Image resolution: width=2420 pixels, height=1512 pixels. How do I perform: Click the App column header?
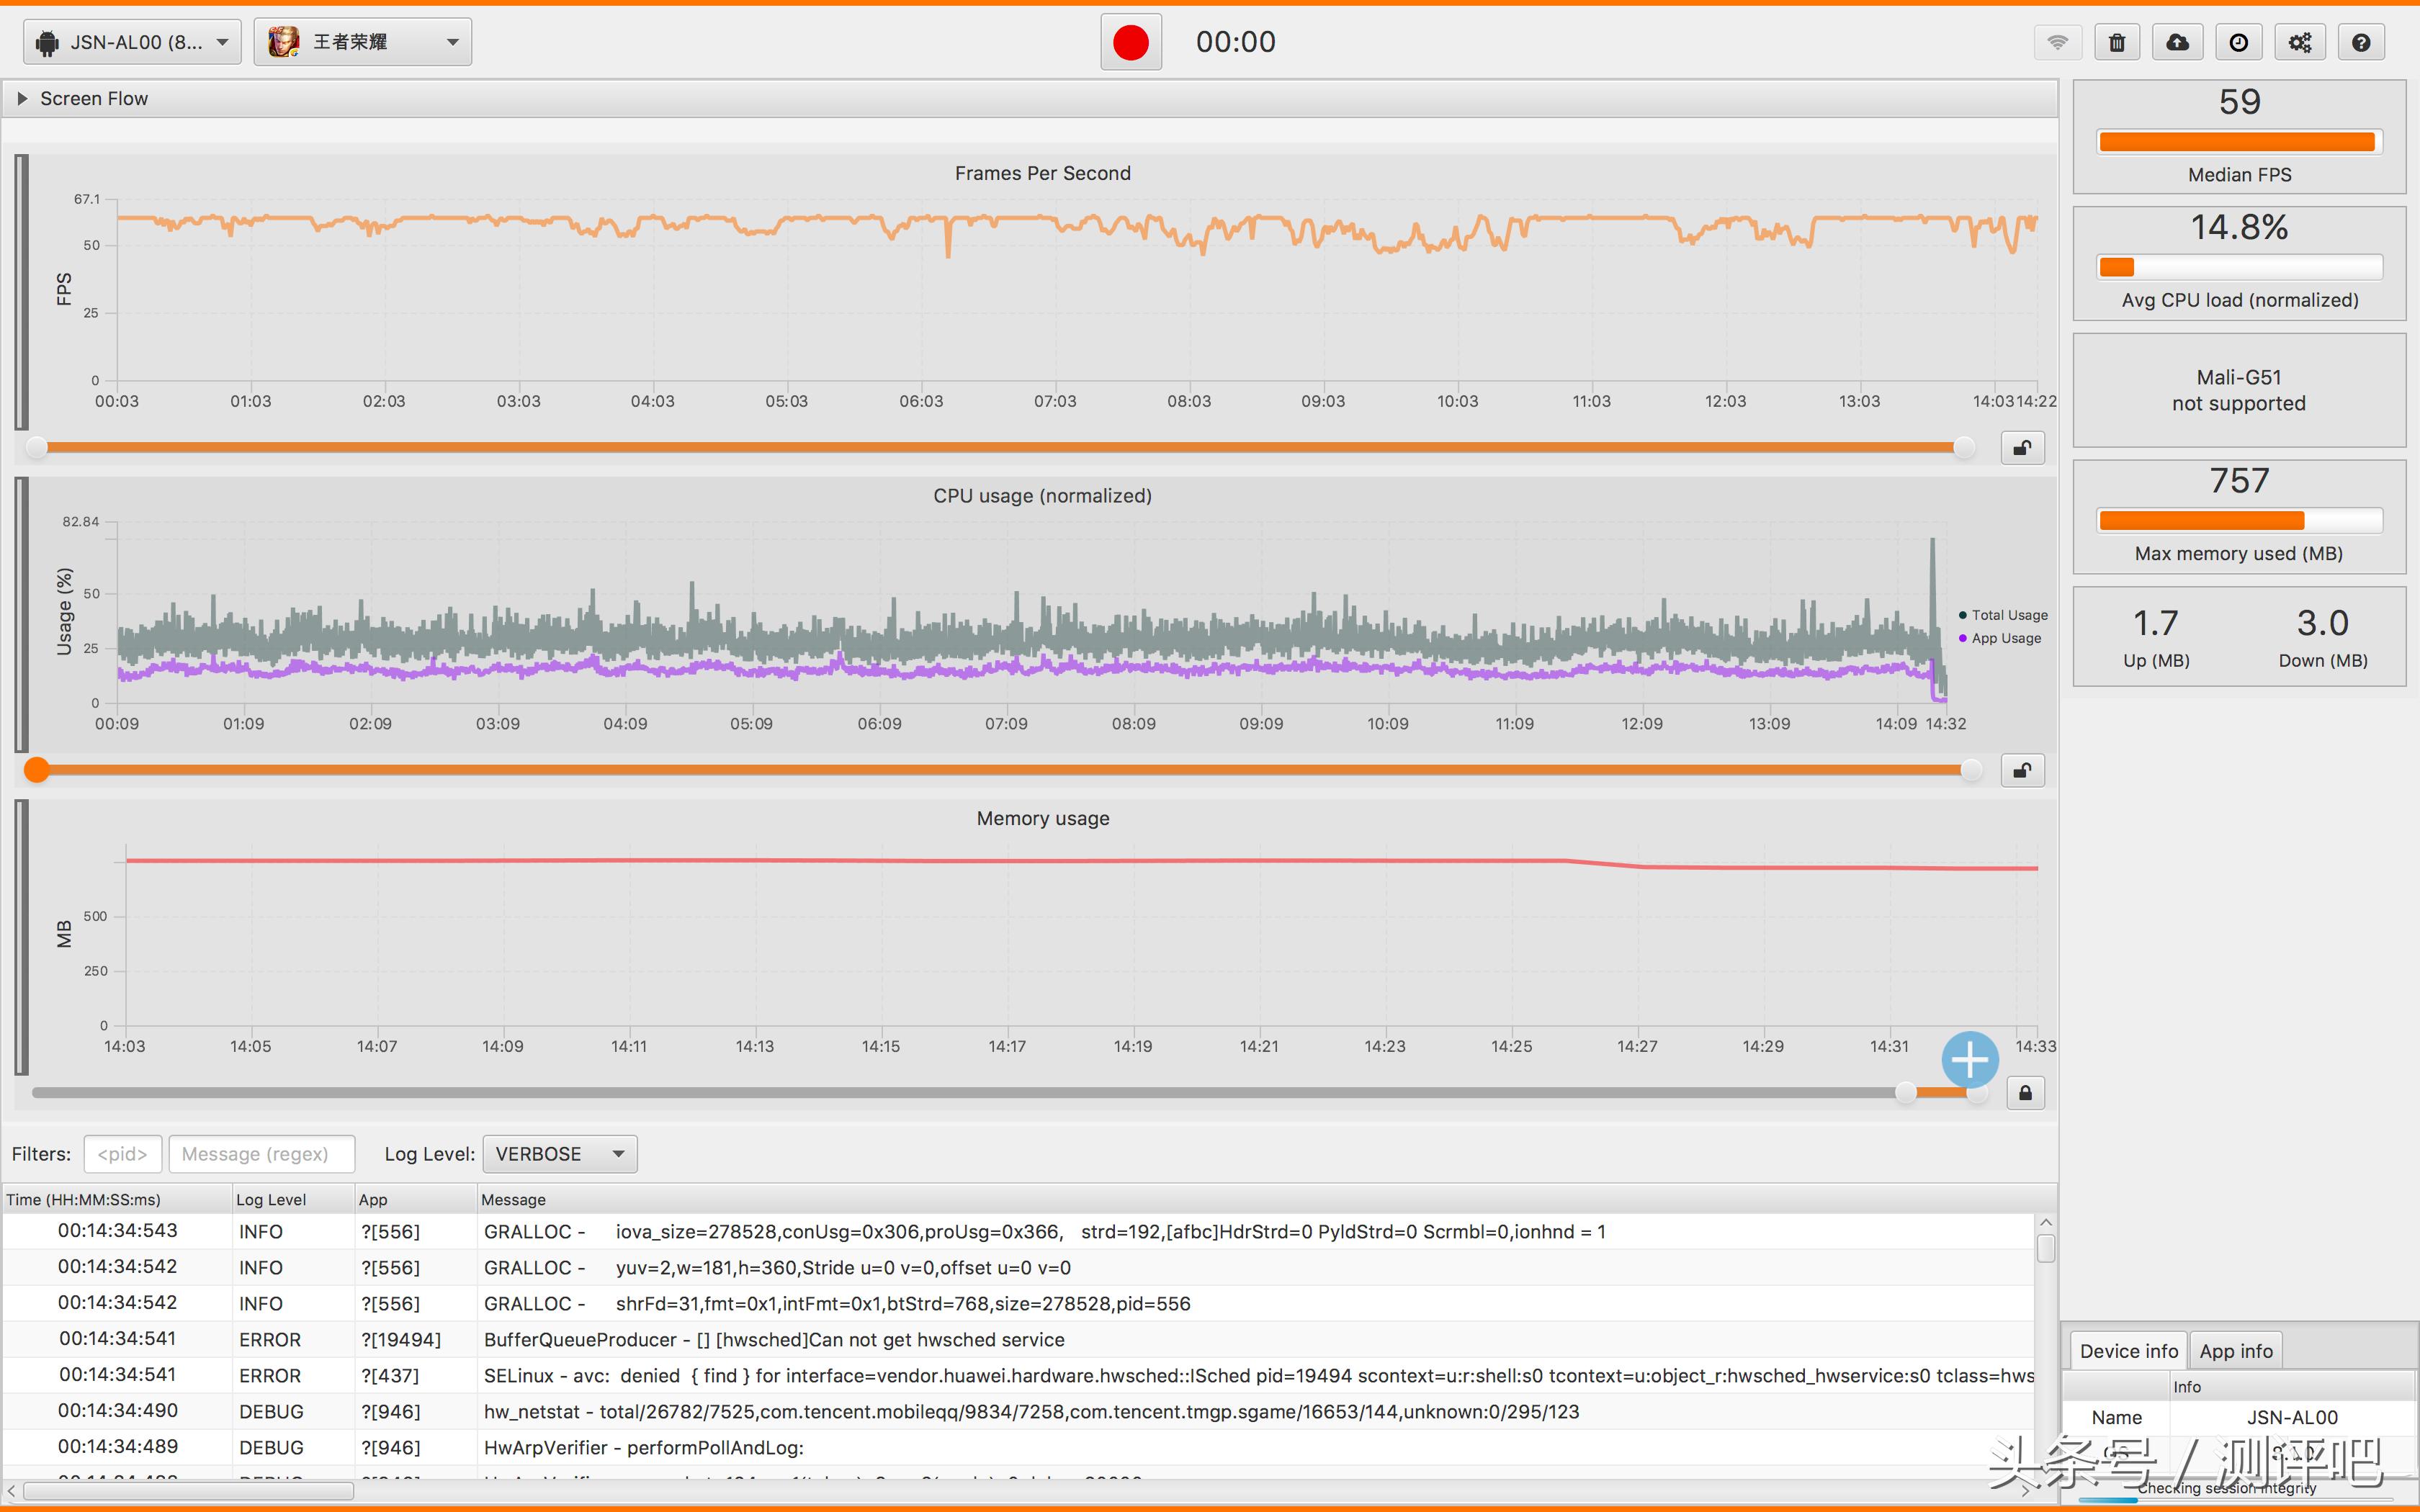pos(415,1199)
